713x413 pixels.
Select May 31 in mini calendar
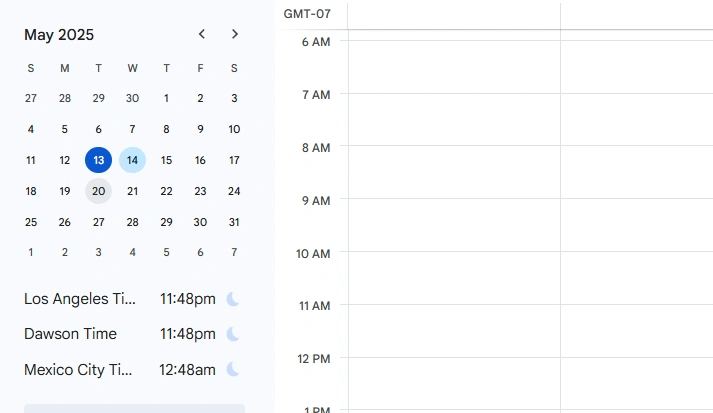coord(234,222)
